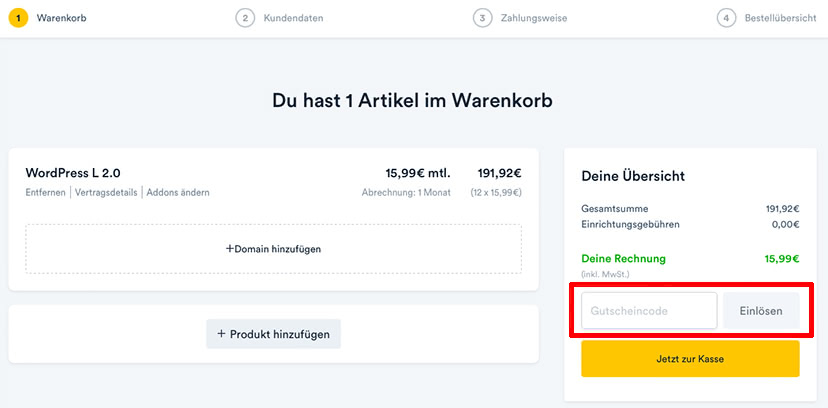Image resolution: width=828 pixels, height=408 pixels.
Task: Click the (12 x 15,99€) note
Action: point(496,193)
